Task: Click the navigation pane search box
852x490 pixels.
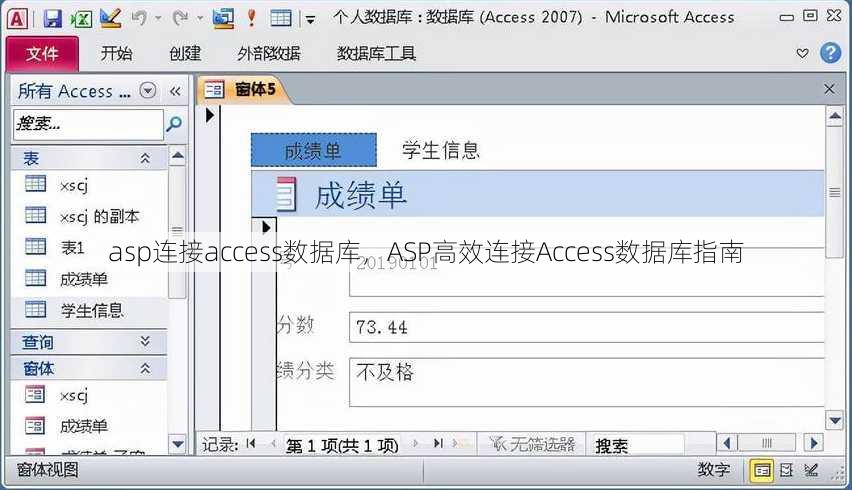Action: (x=88, y=124)
